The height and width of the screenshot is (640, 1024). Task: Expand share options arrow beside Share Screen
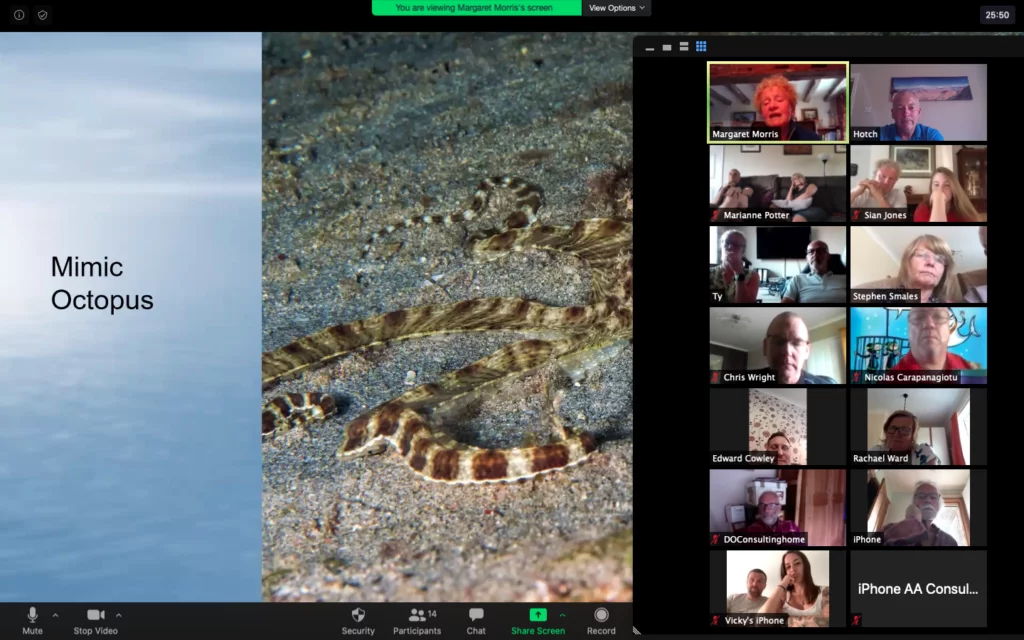pos(562,615)
